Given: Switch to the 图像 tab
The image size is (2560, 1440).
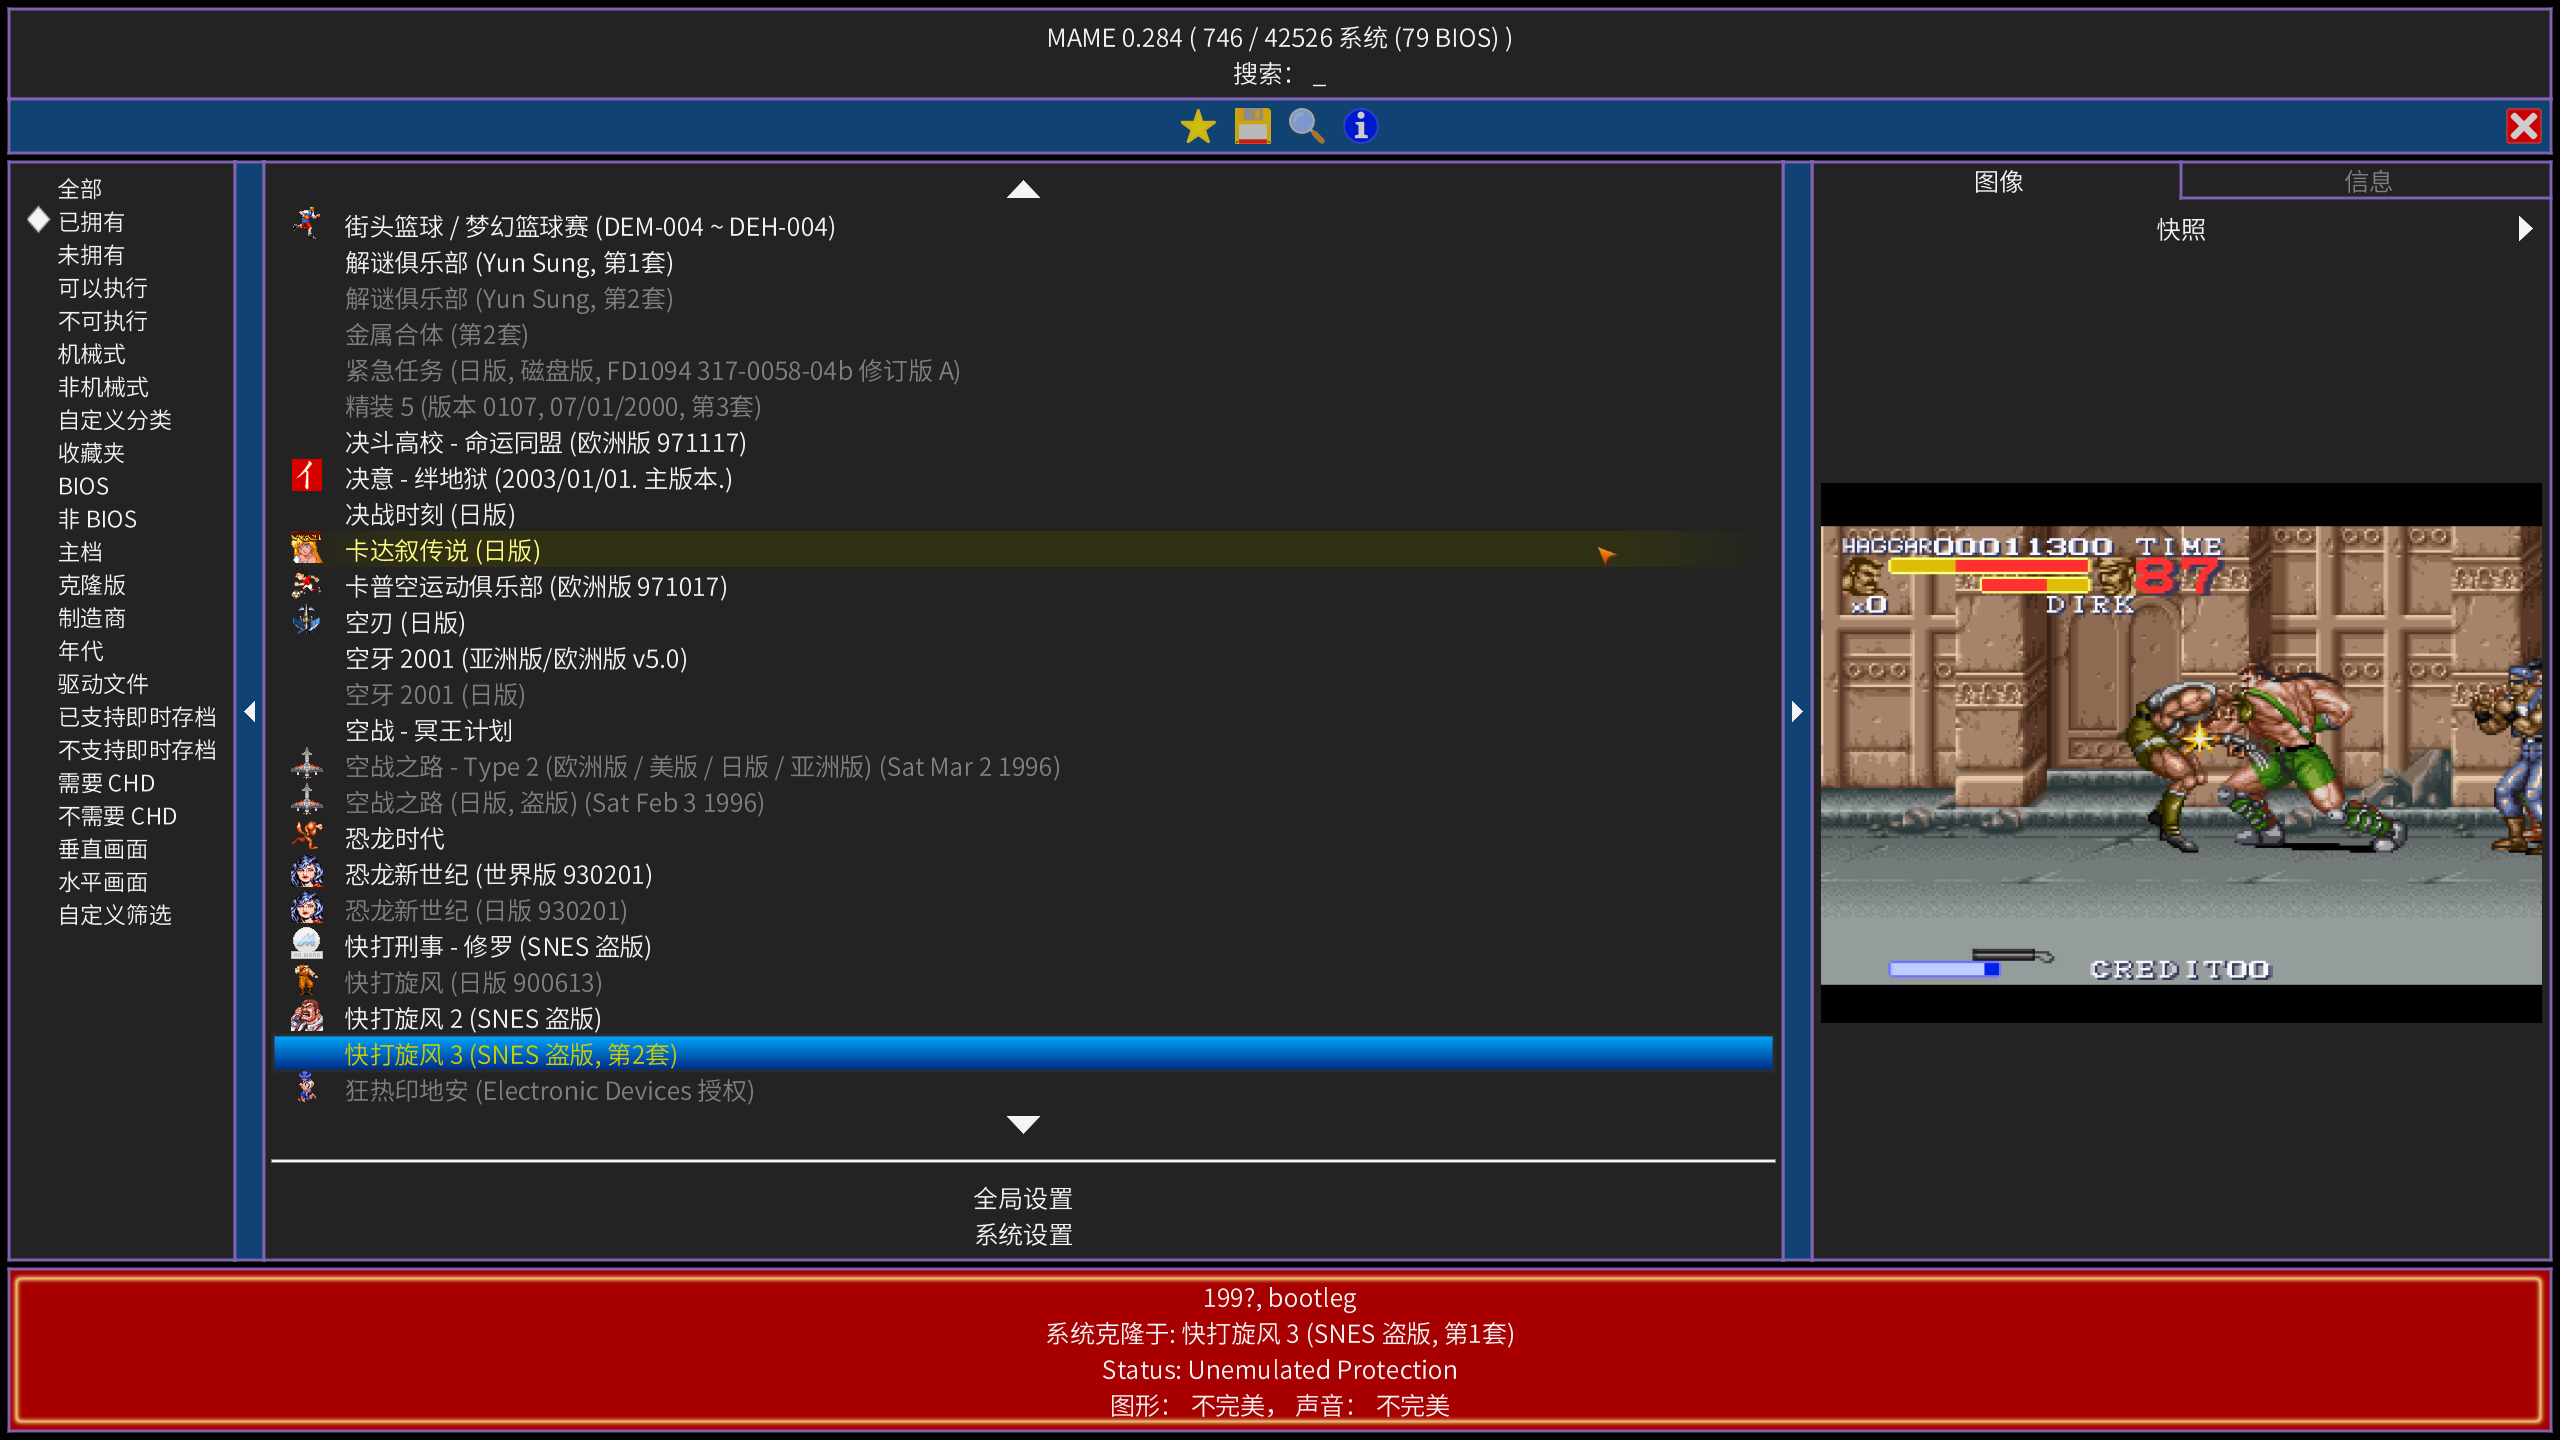Looking at the screenshot, I should pos(1997,182).
